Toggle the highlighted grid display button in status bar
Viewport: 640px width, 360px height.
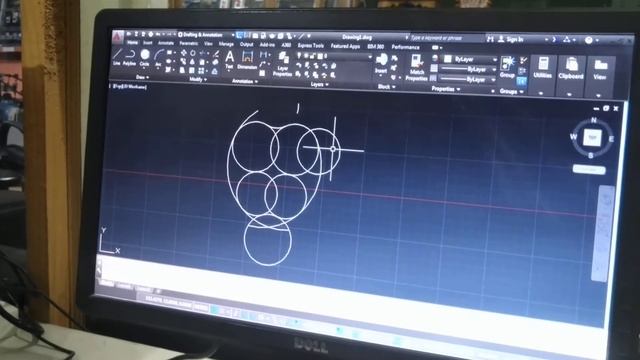(215, 310)
